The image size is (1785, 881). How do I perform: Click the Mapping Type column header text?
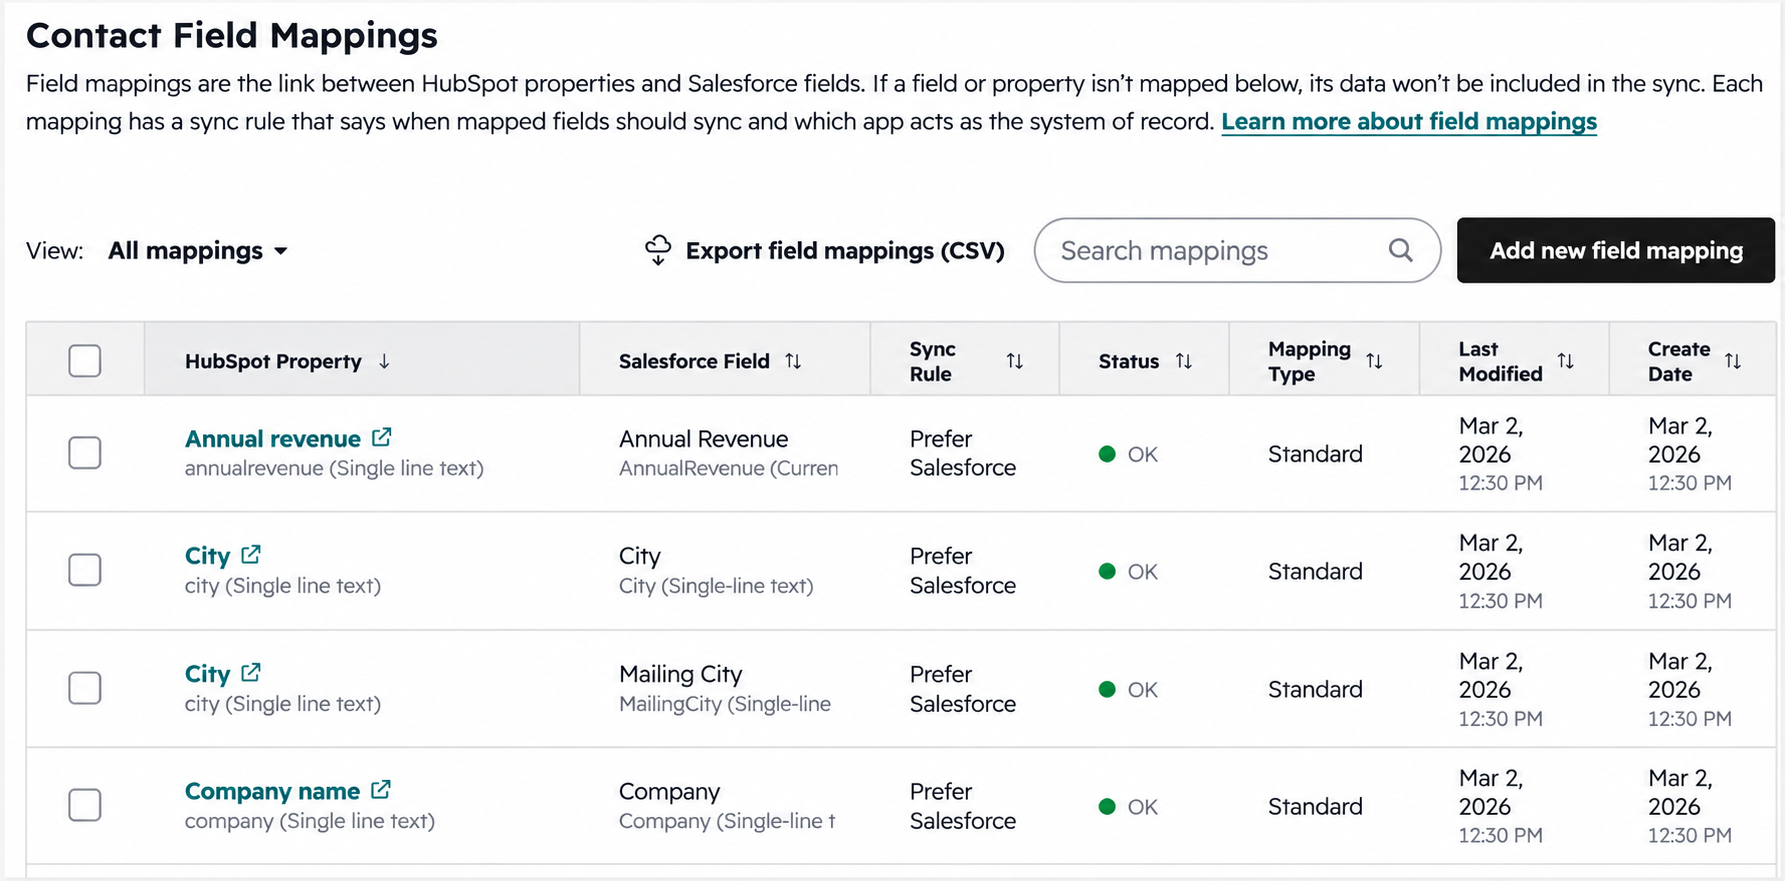click(x=1309, y=361)
